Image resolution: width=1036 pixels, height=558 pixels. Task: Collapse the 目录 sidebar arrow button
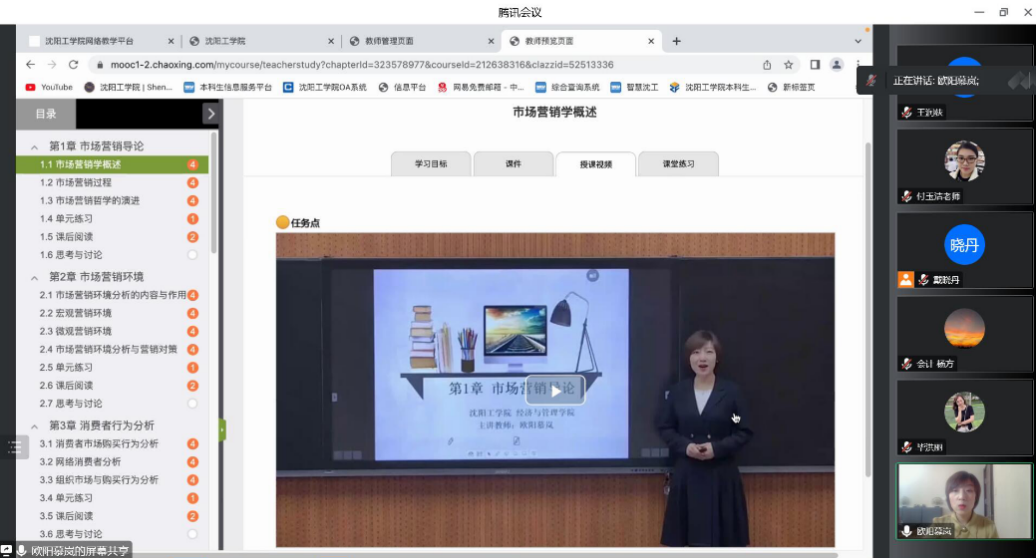point(210,114)
